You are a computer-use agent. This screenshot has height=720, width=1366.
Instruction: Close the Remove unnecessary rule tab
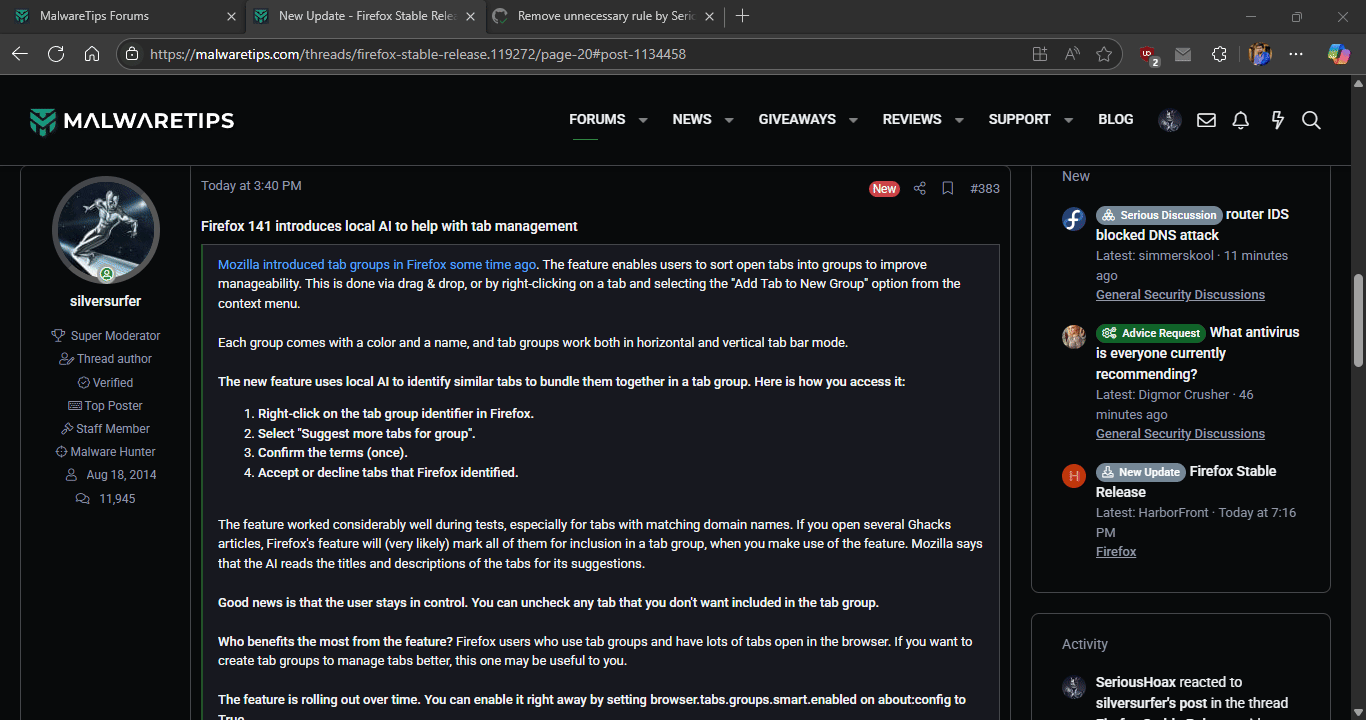tap(709, 16)
